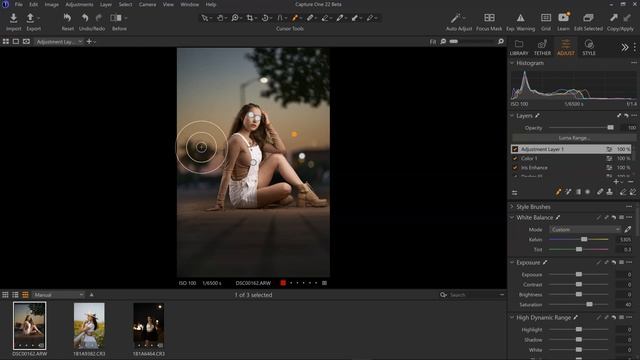Open the Camera menu
The image size is (640, 360).
tap(147, 4)
